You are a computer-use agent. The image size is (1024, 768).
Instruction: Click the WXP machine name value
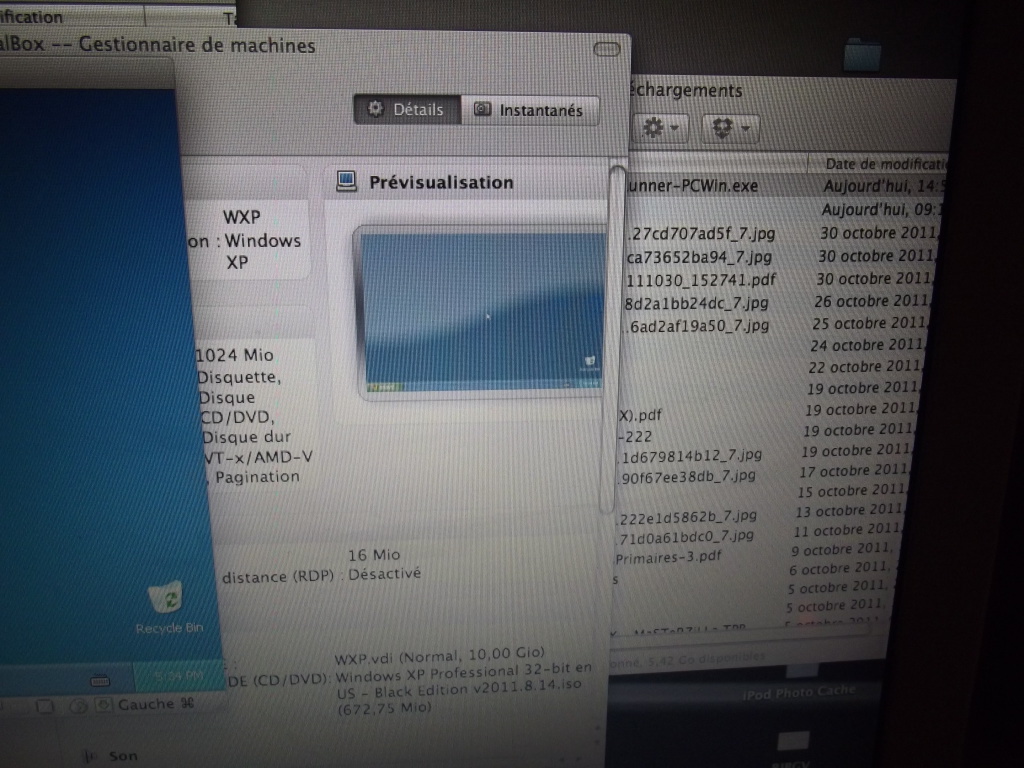(x=242, y=217)
